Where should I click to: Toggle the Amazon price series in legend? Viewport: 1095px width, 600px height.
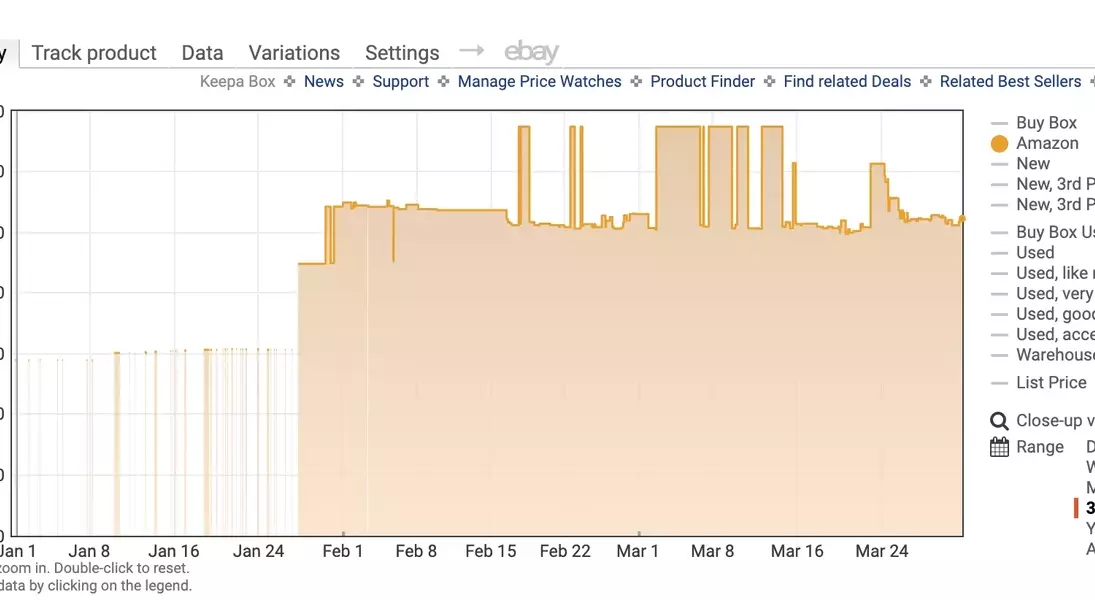[x=1047, y=143]
